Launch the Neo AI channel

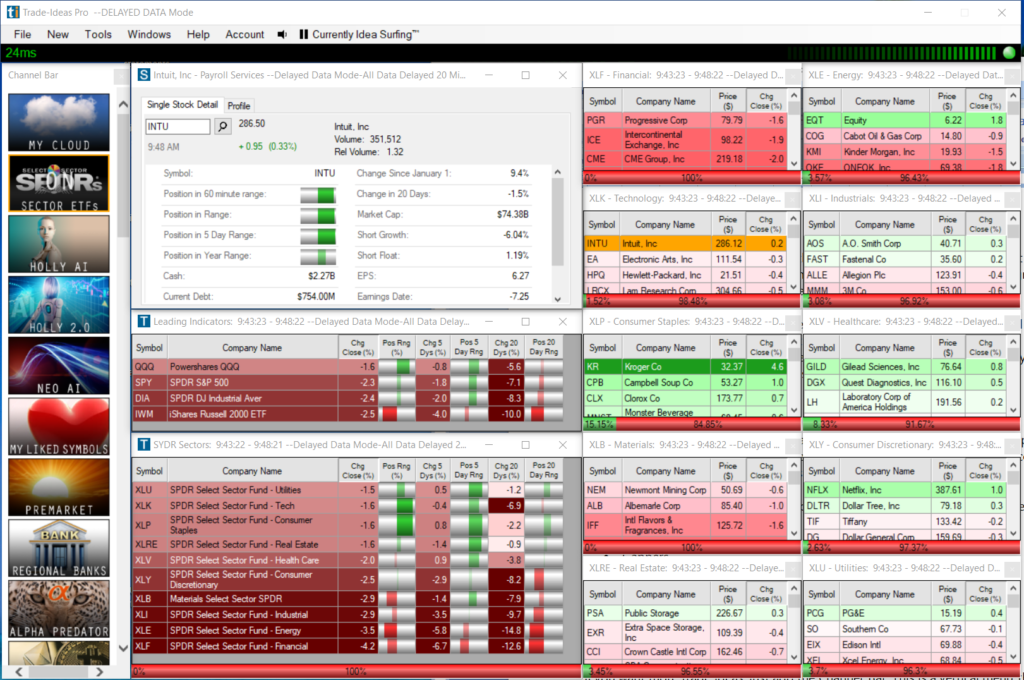click(x=59, y=366)
